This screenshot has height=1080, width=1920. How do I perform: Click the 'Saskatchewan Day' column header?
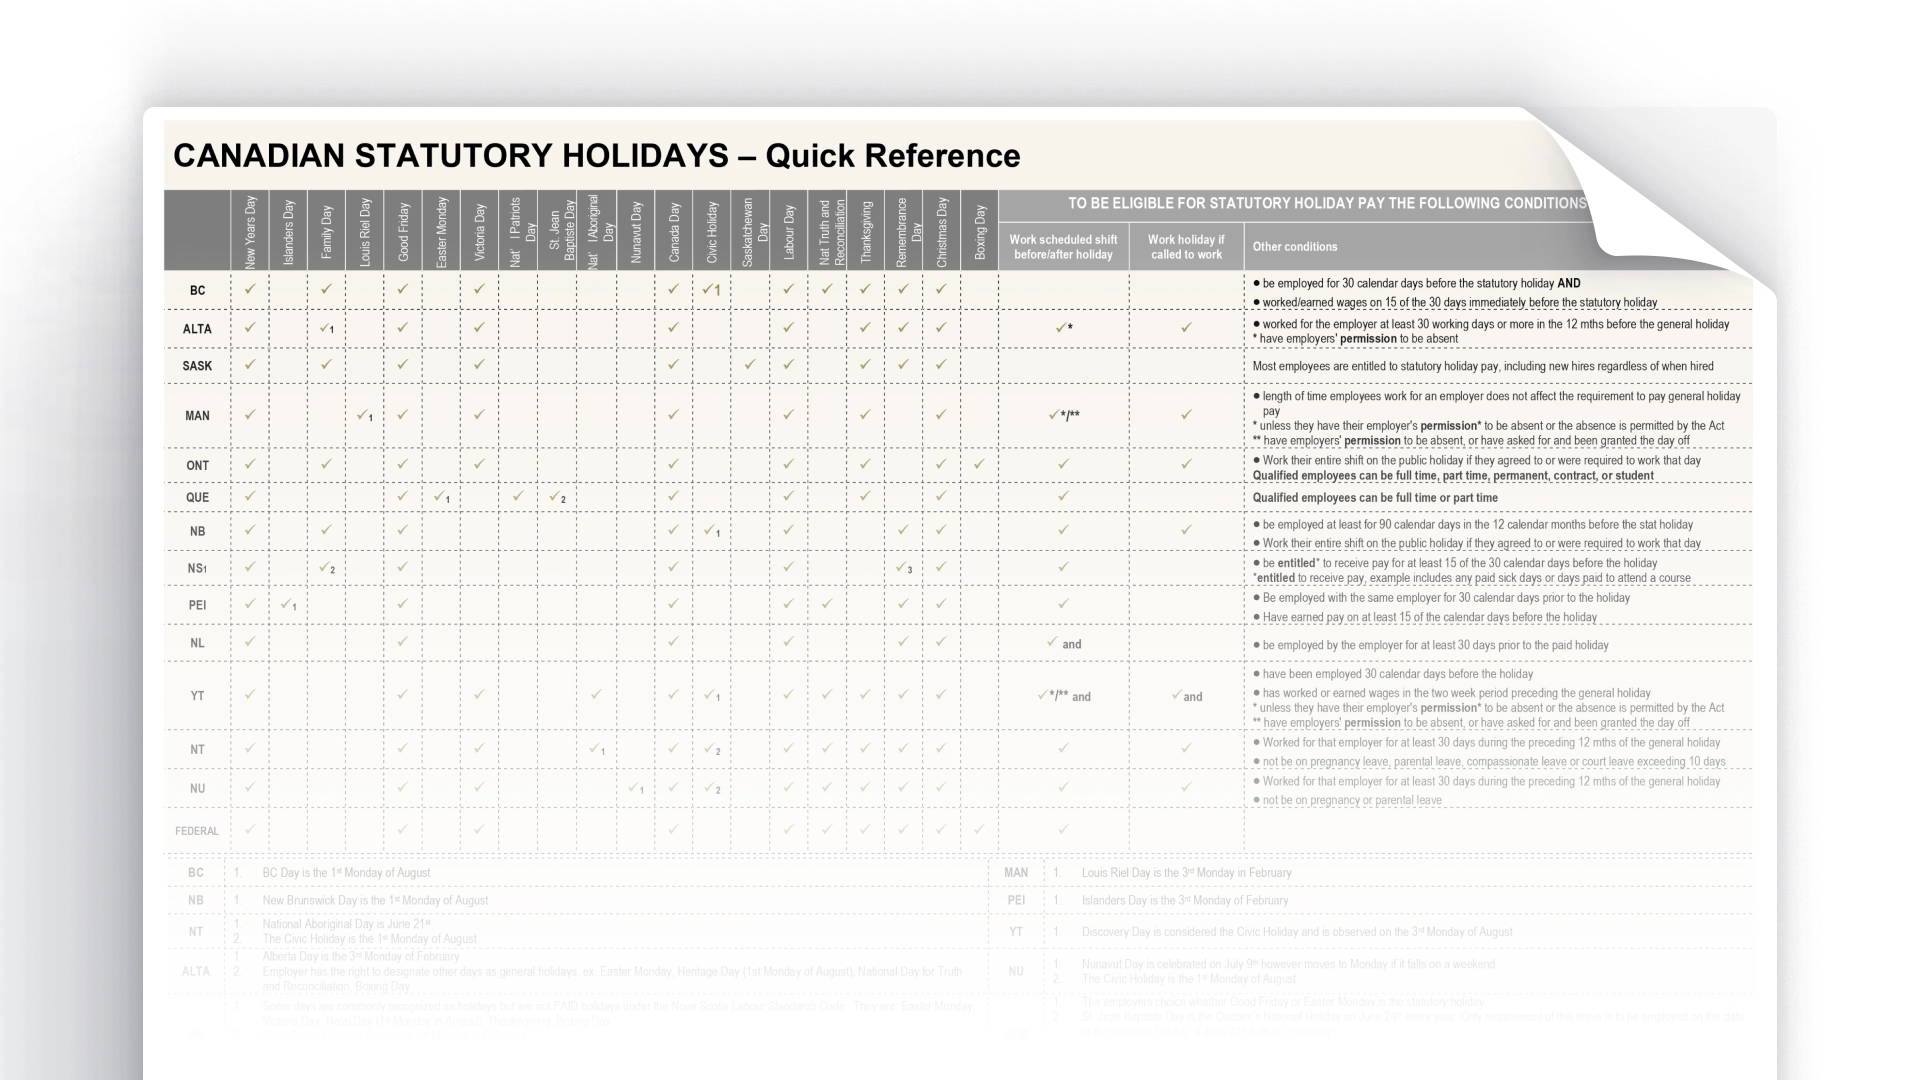pyautogui.click(x=750, y=231)
